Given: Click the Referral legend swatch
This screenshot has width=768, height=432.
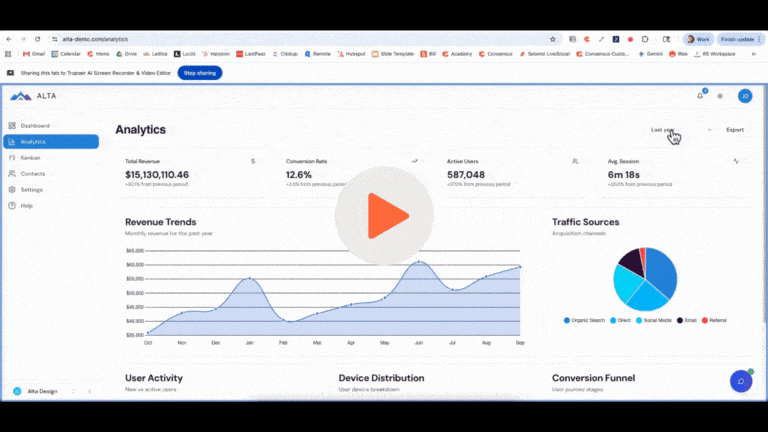Looking at the screenshot, I should pyautogui.click(x=705, y=320).
